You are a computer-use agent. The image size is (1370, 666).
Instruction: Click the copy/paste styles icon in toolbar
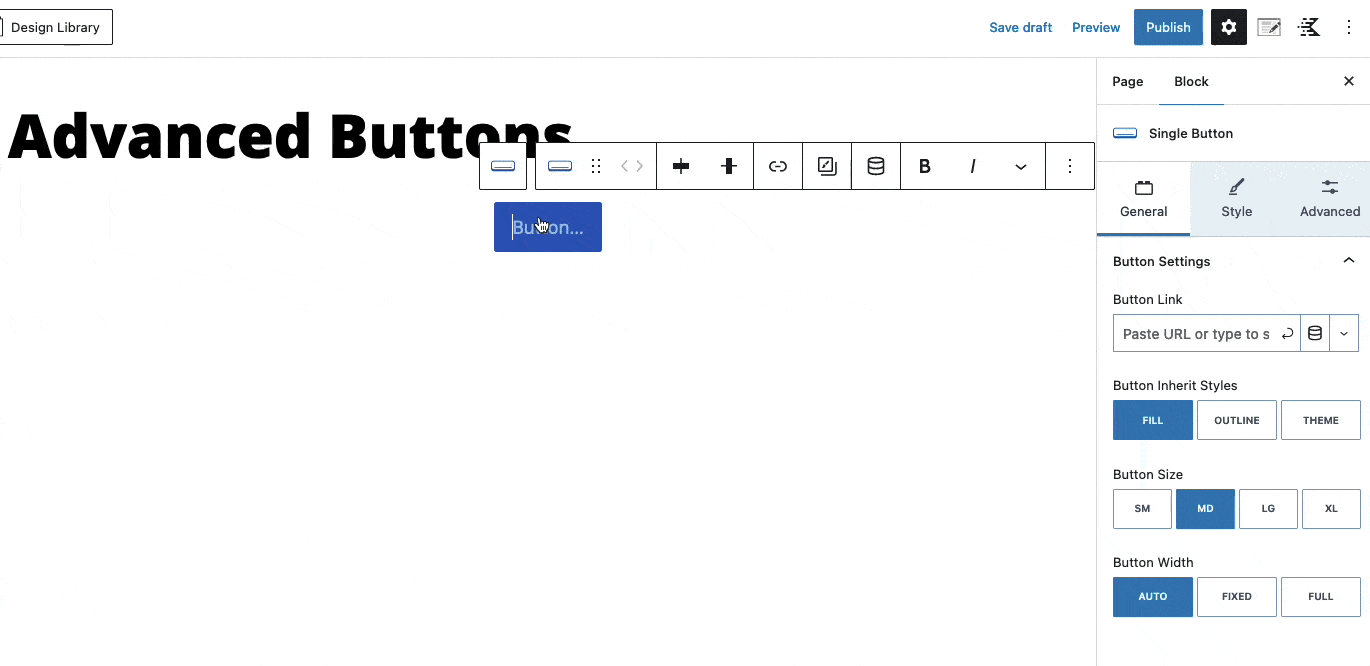pos(827,166)
